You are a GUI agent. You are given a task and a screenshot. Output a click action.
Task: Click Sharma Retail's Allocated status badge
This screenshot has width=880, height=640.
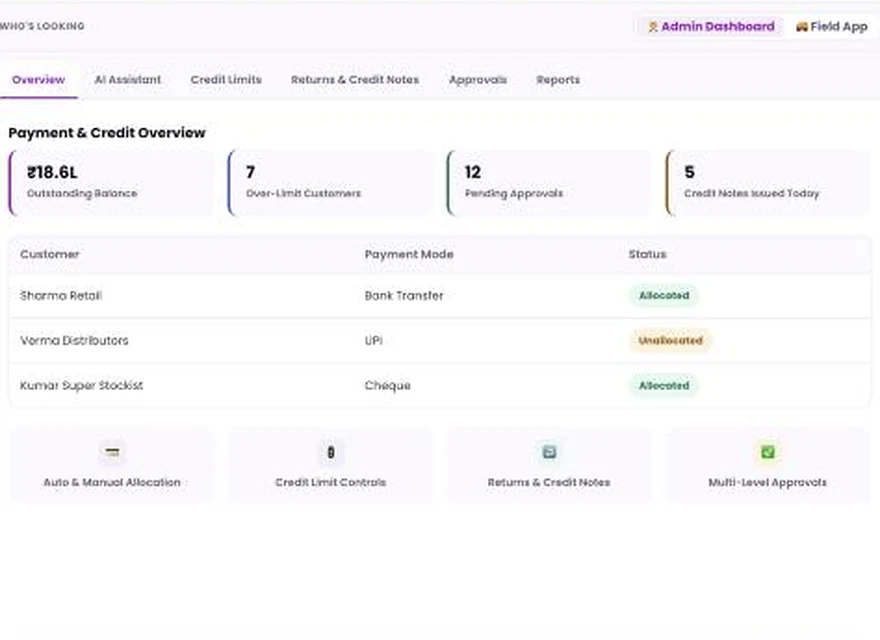[664, 295]
